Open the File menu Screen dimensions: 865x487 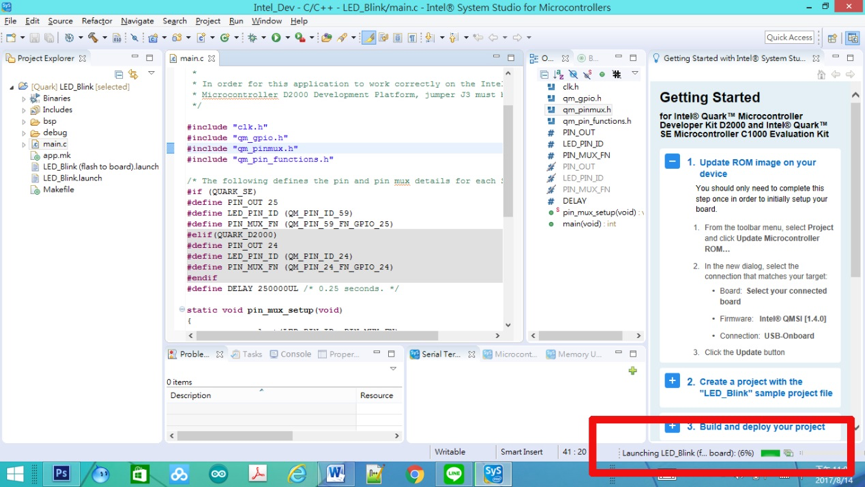tap(10, 21)
